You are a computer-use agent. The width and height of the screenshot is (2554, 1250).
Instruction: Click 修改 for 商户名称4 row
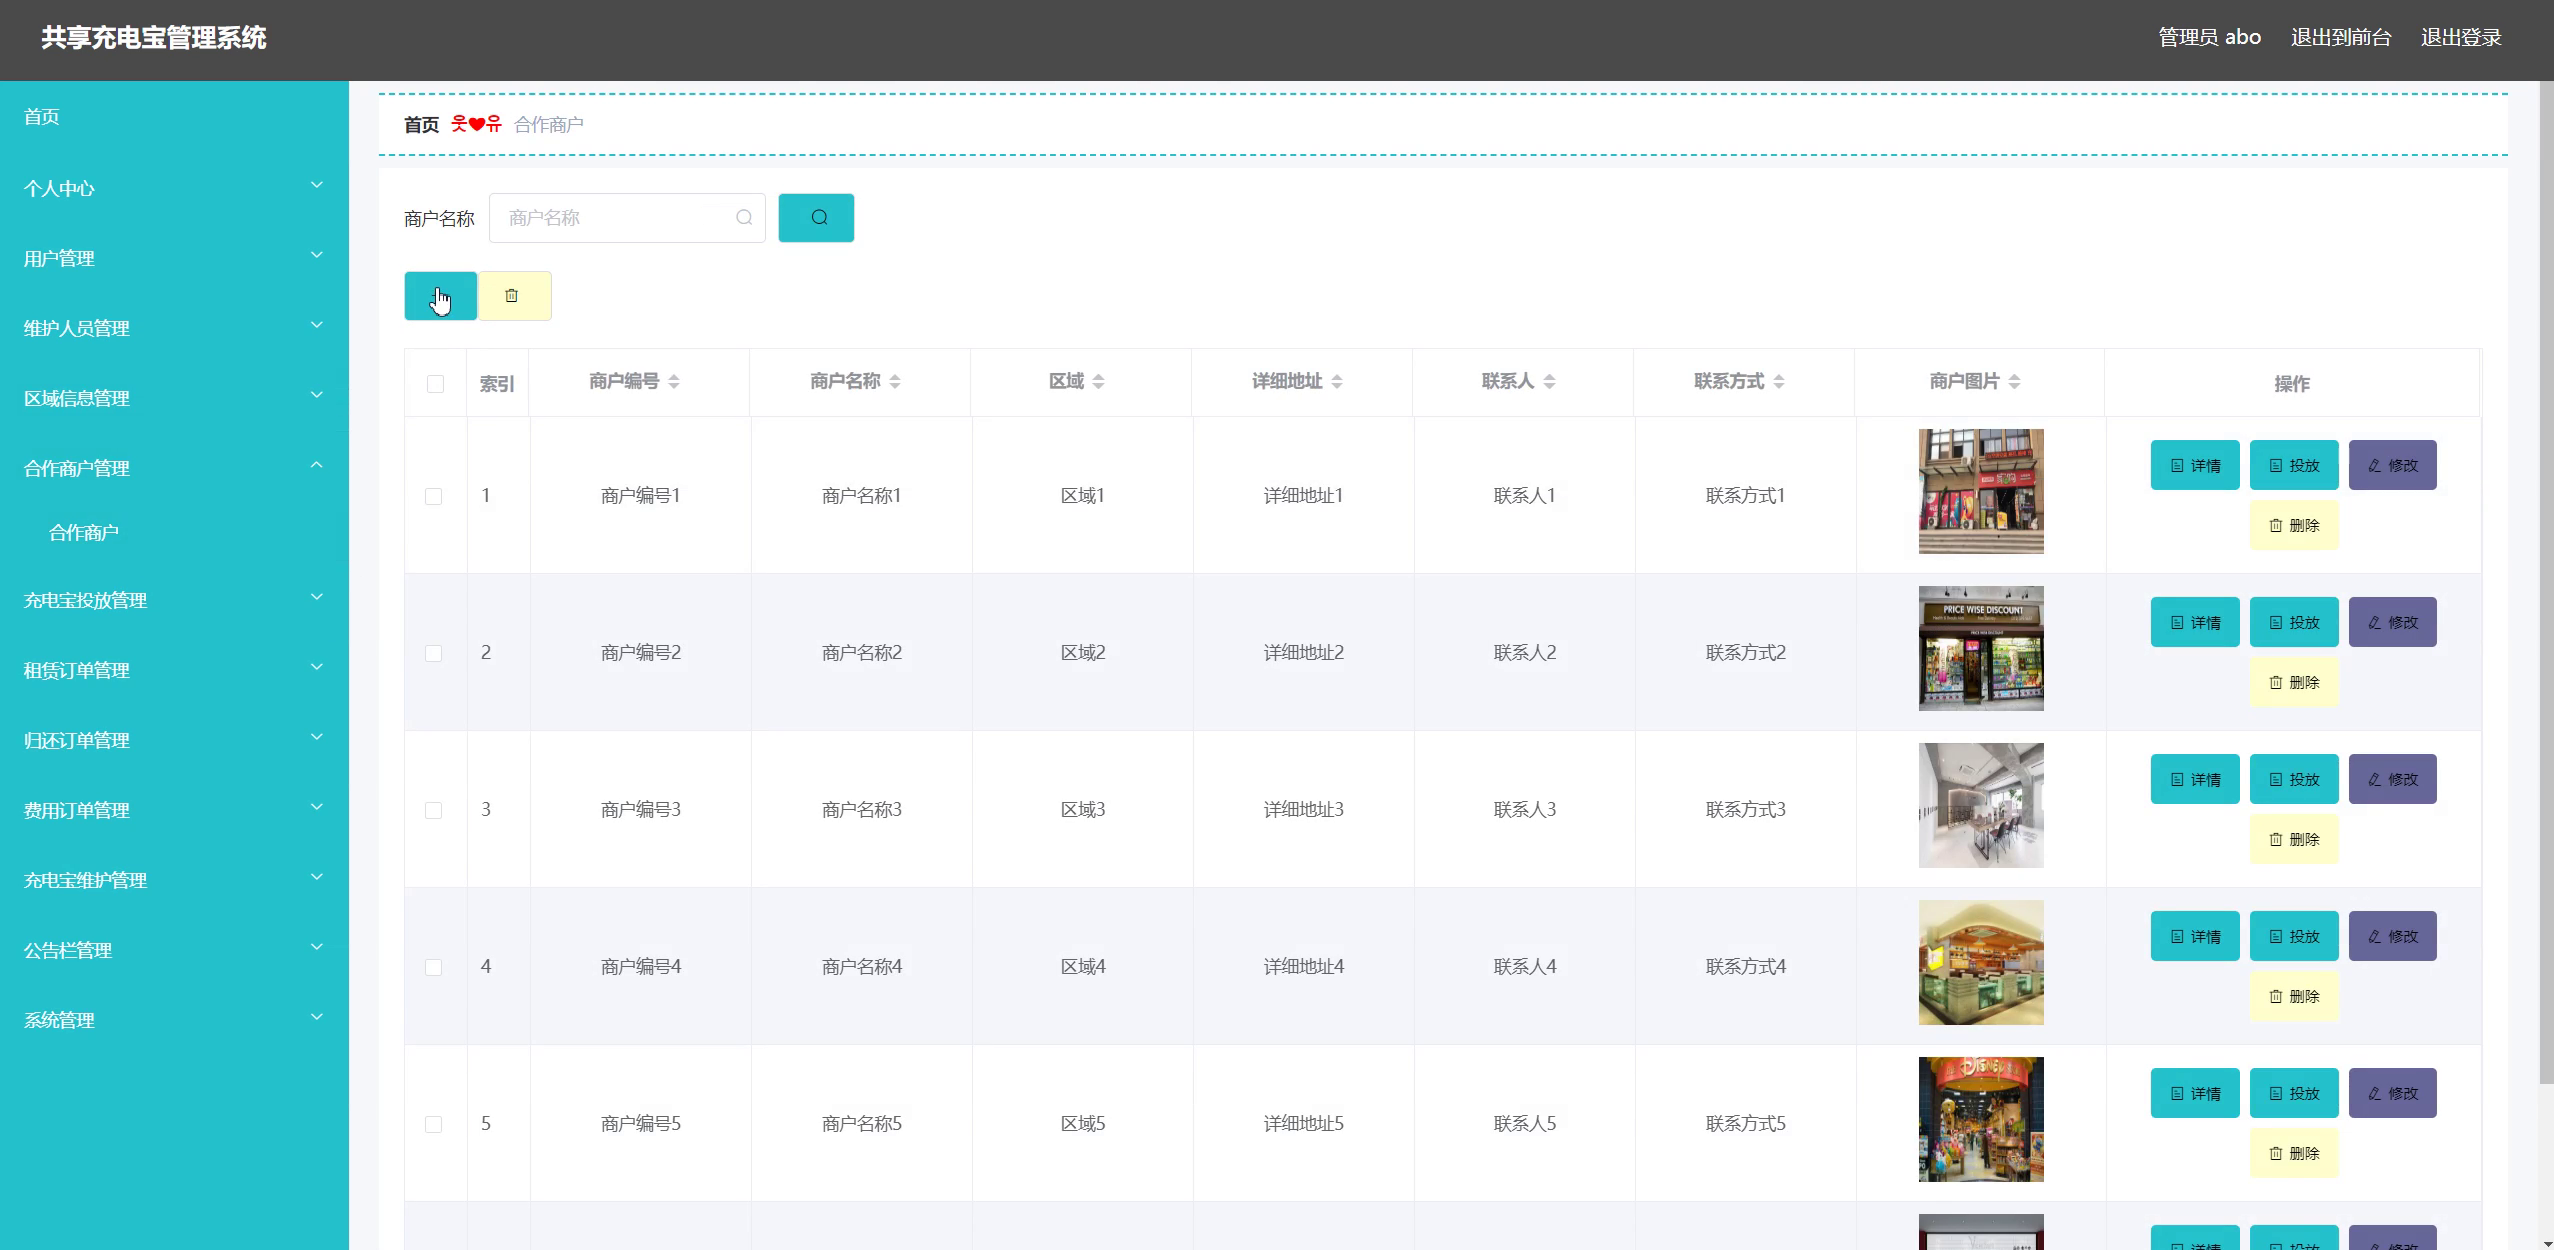click(x=2393, y=936)
